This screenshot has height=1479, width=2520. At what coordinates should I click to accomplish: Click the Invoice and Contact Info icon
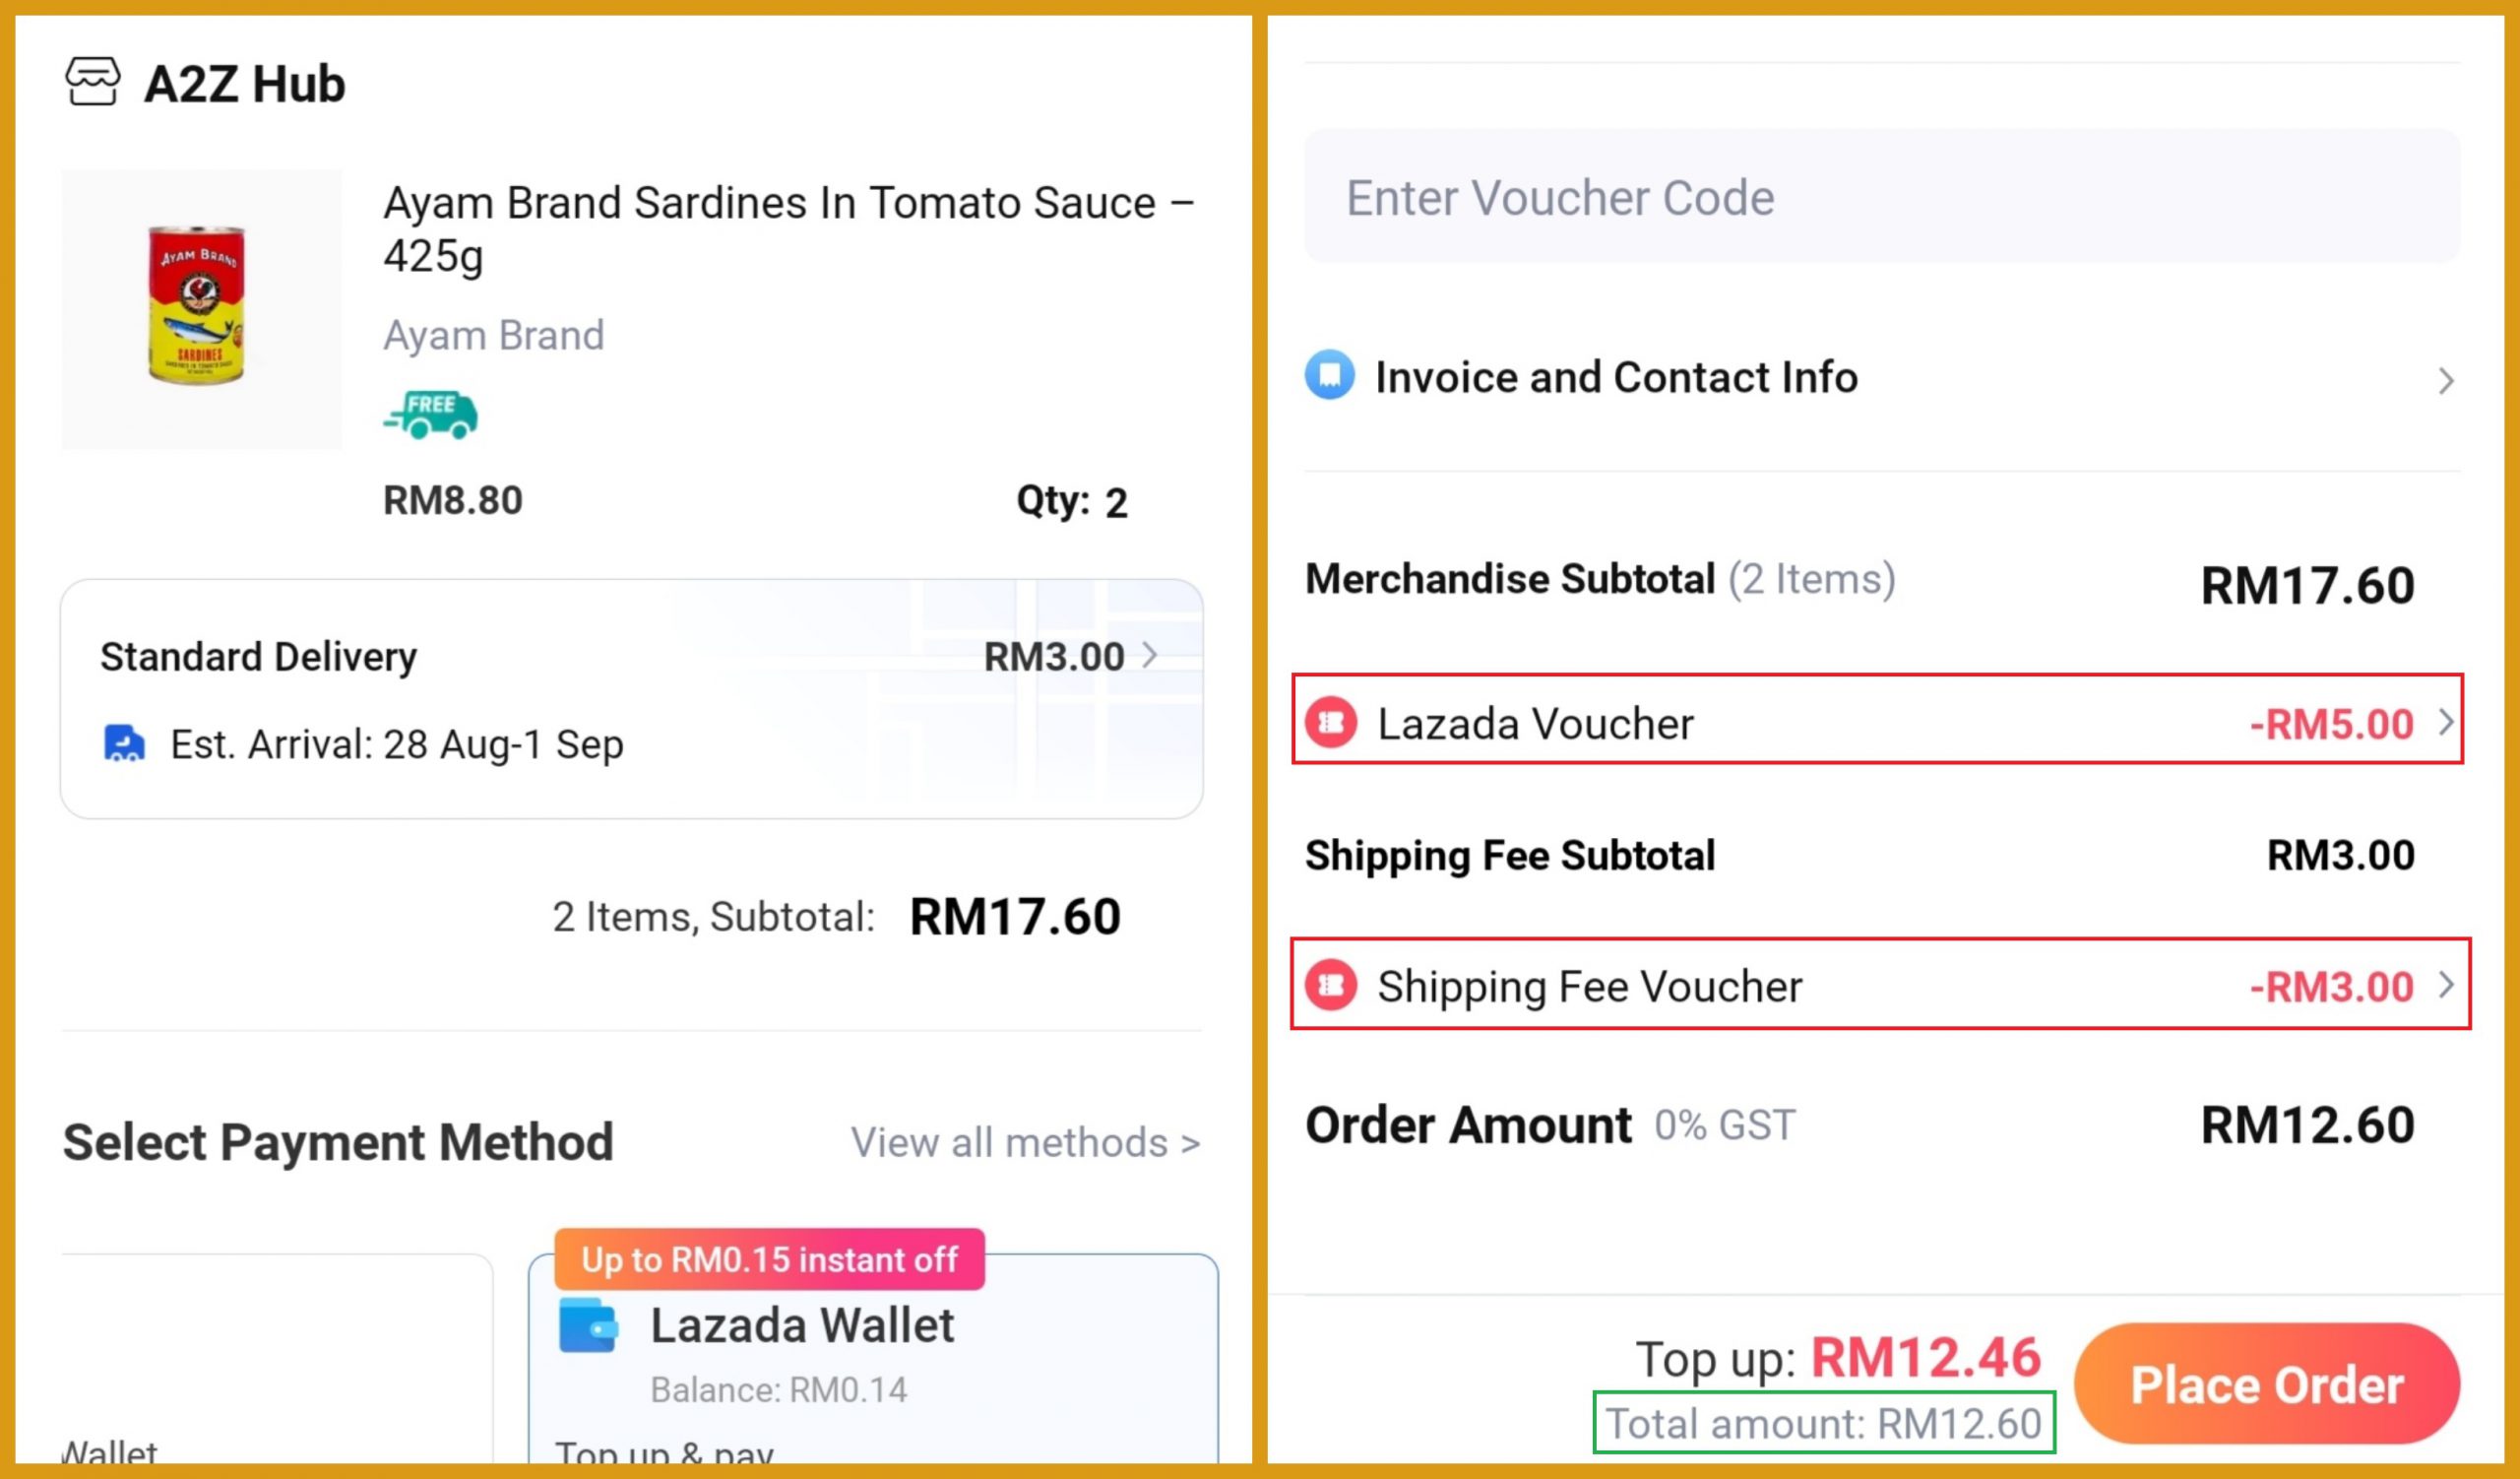[1329, 376]
